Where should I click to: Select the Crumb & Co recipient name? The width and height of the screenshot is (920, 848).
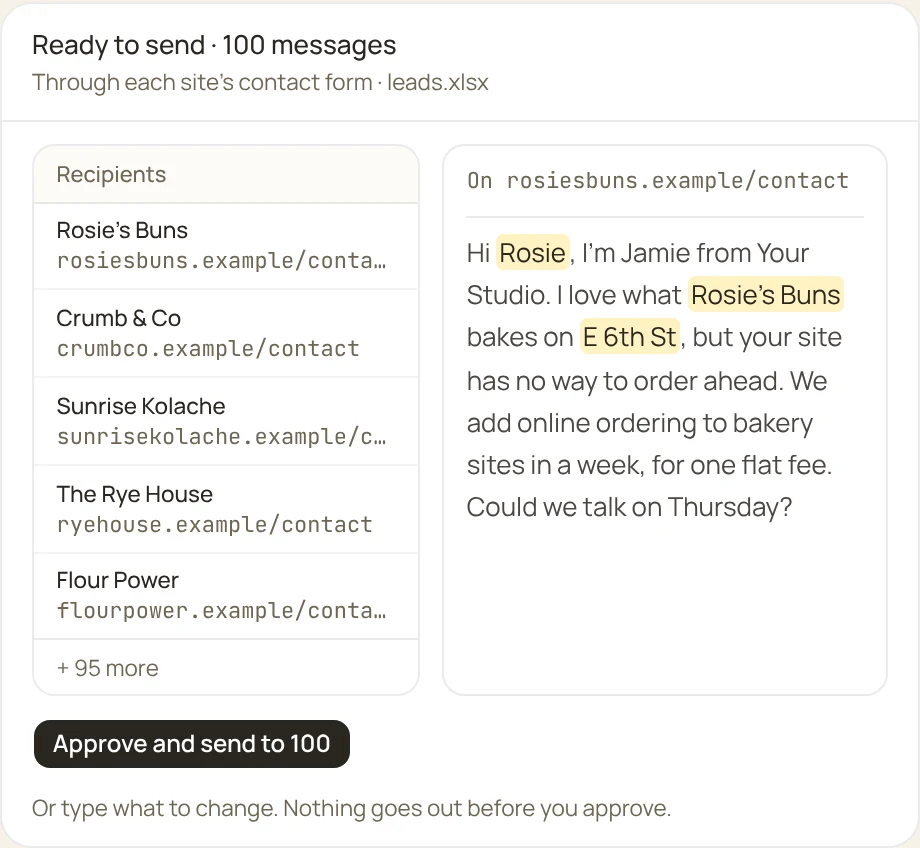[x=119, y=318]
